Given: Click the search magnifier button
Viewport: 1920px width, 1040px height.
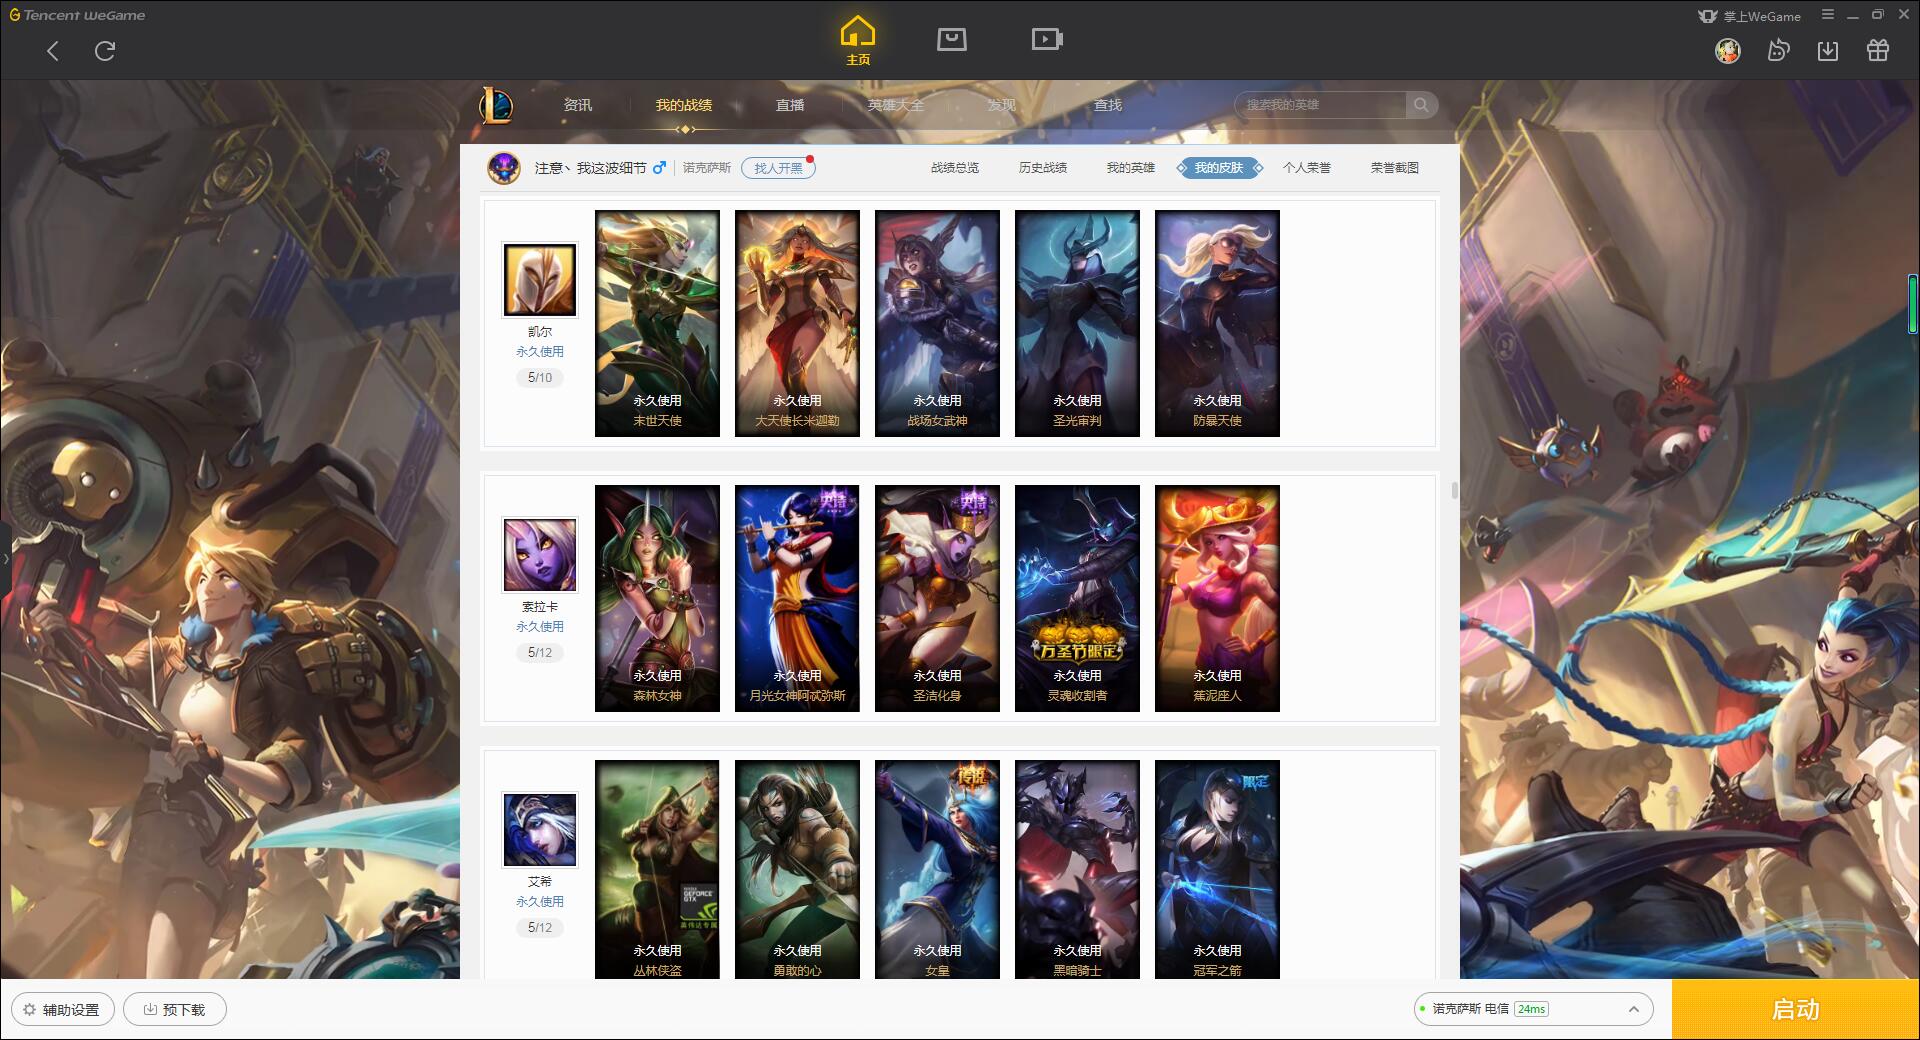Looking at the screenshot, I should coord(1421,105).
